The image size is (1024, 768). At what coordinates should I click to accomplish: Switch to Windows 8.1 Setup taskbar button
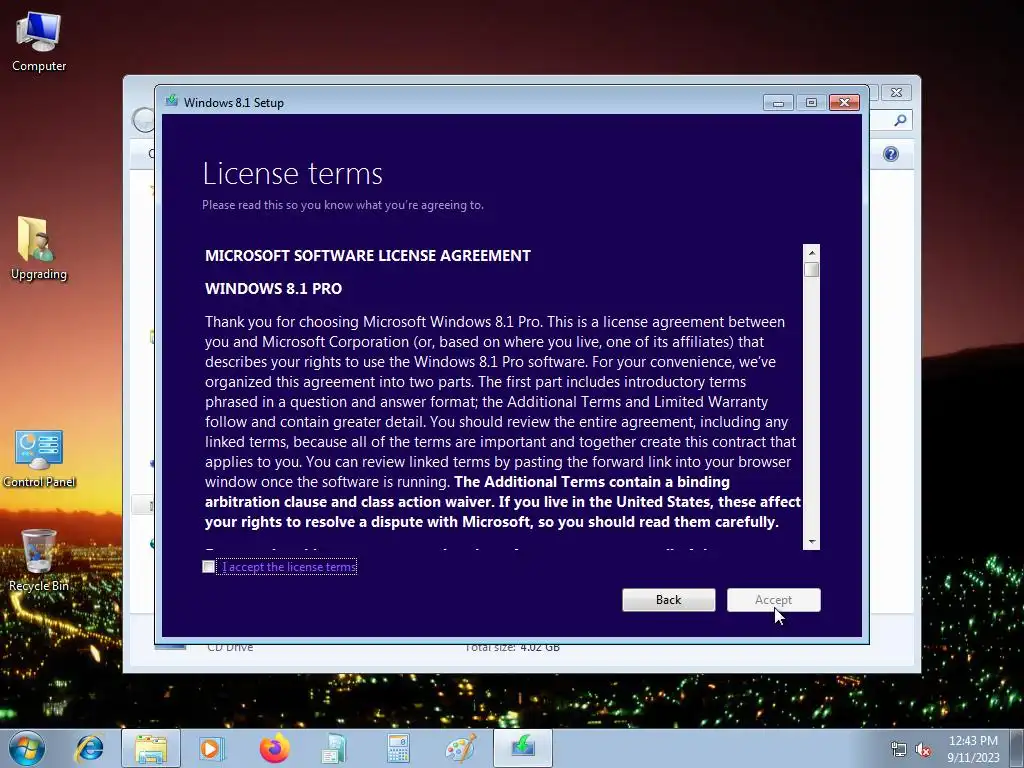(x=522, y=748)
